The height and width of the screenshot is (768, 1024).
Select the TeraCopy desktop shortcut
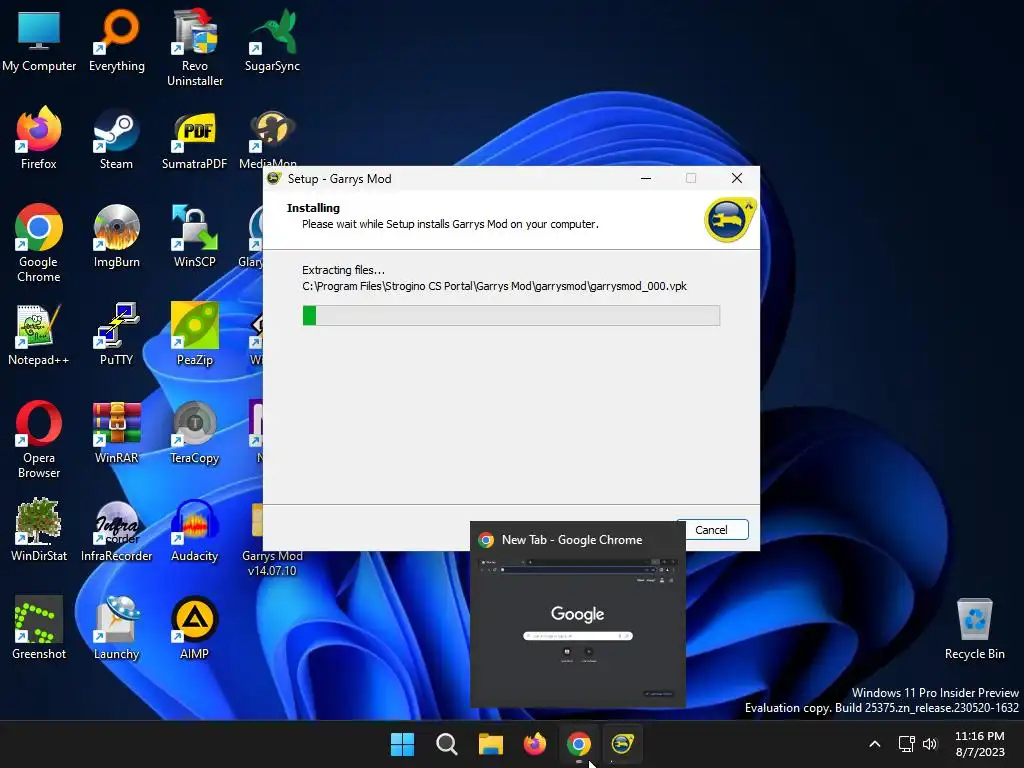[195, 432]
